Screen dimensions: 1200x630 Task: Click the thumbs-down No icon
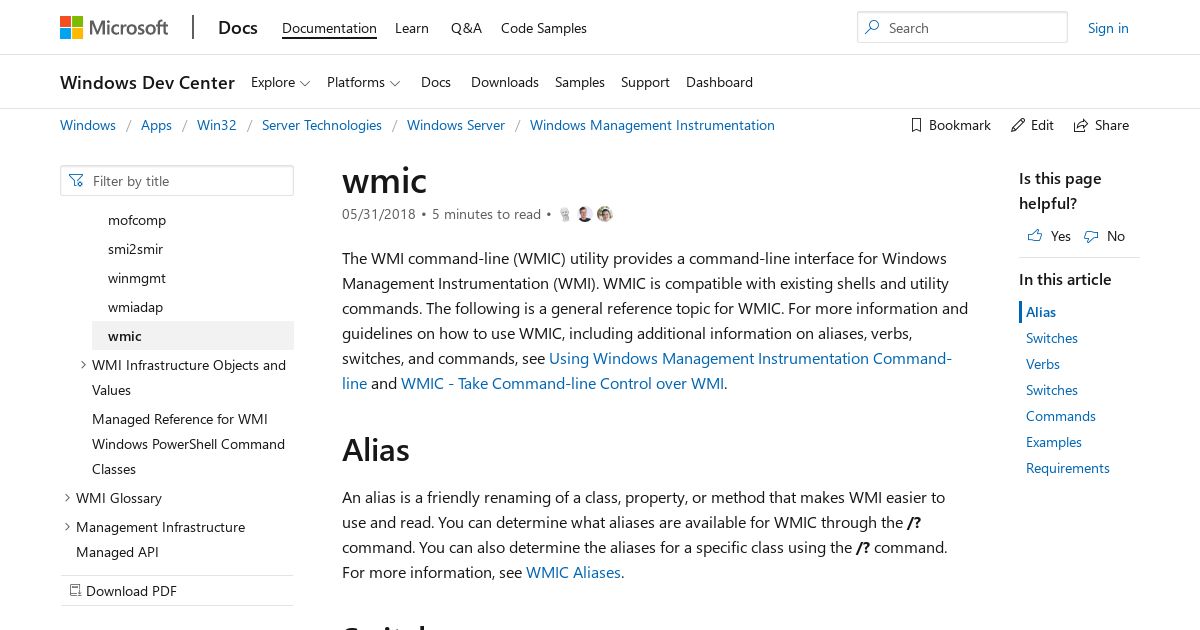click(1091, 236)
